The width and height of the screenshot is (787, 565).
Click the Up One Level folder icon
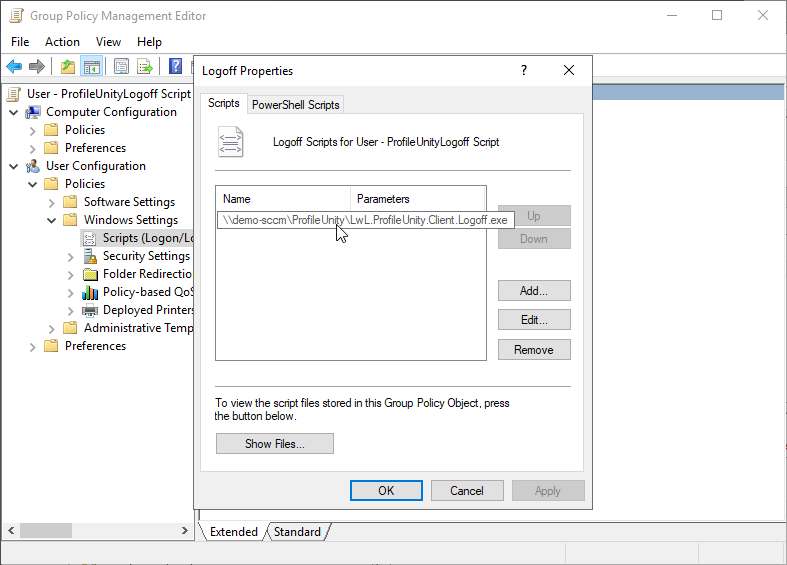click(68, 66)
